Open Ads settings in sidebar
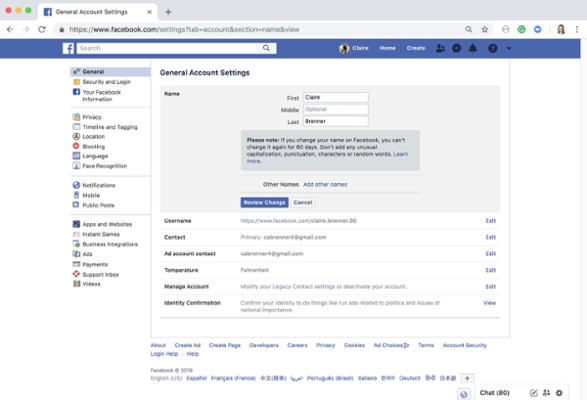This screenshot has width=587, height=400. [x=87, y=254]
